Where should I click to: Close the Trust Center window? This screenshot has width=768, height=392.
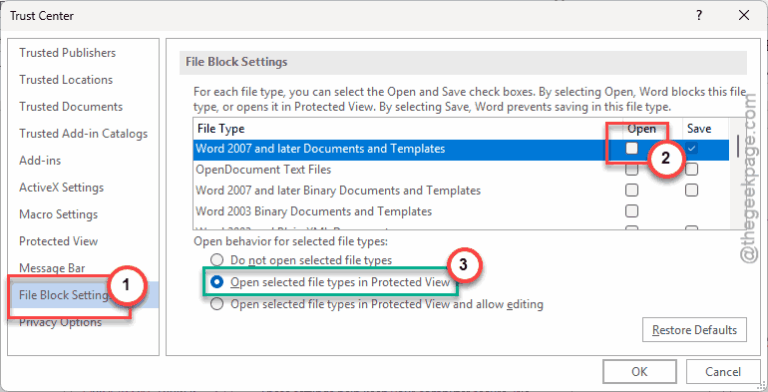click(x=744, y=16)
